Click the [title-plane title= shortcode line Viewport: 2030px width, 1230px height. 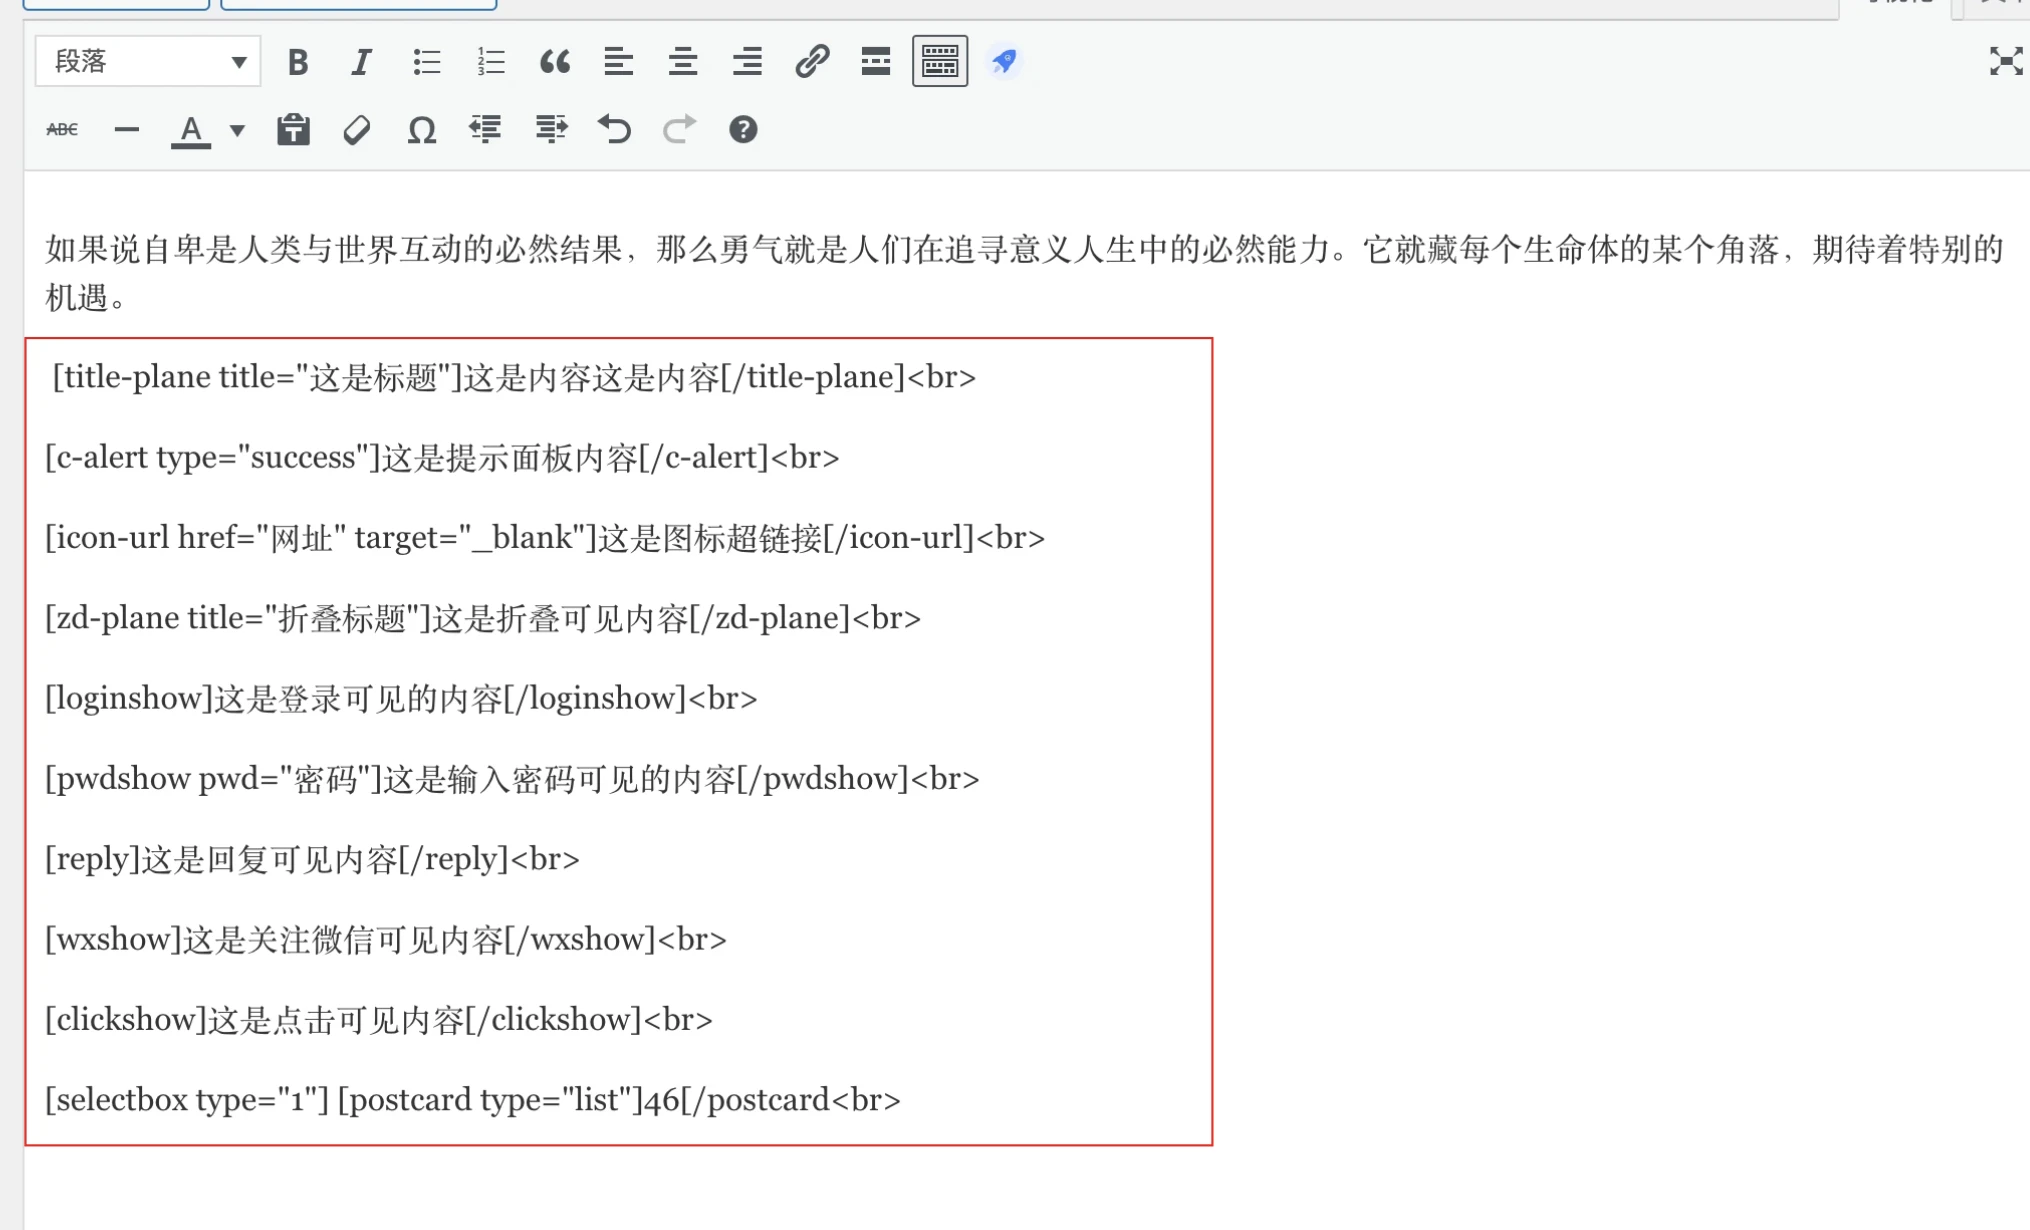coord(514,377)
